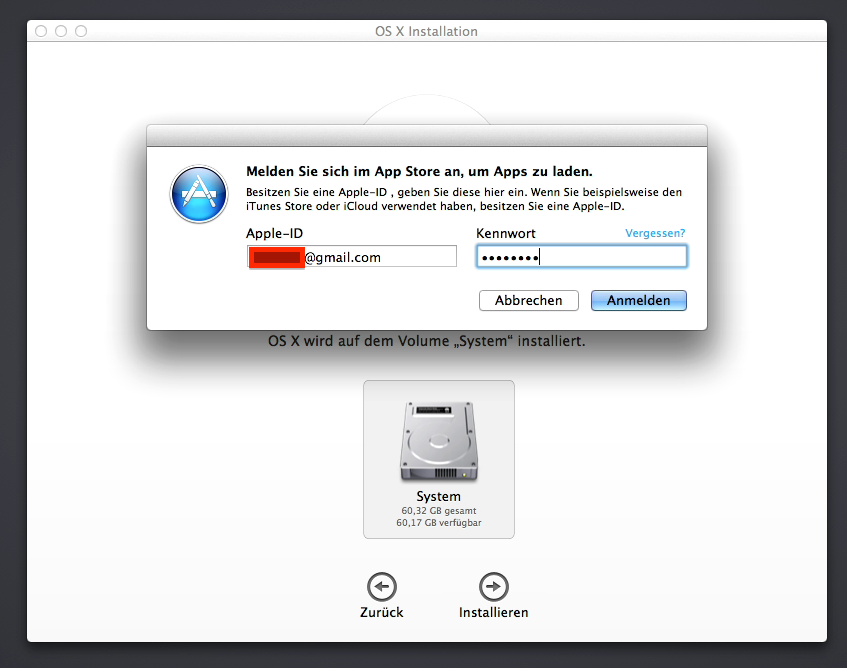Select the System hard drive volume
Screen dimensions: 847x668
tap(439, 459)
